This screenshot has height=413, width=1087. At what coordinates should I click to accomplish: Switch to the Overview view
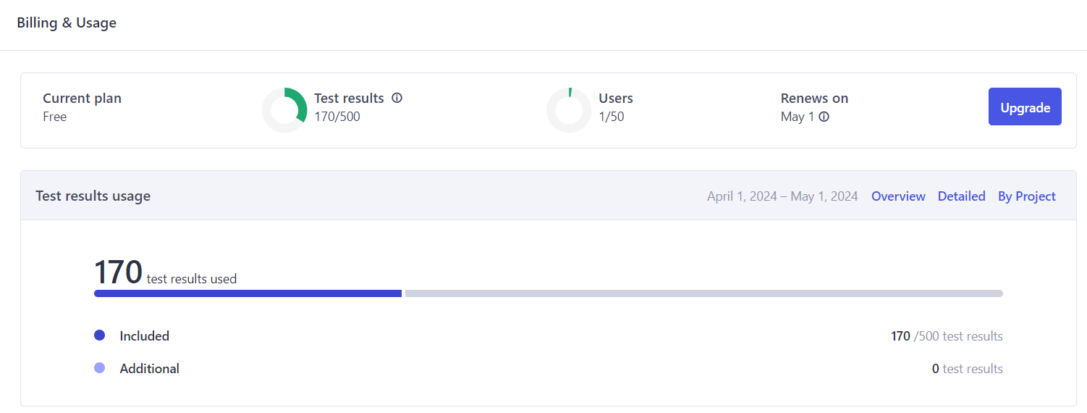[x=898, y=196]
